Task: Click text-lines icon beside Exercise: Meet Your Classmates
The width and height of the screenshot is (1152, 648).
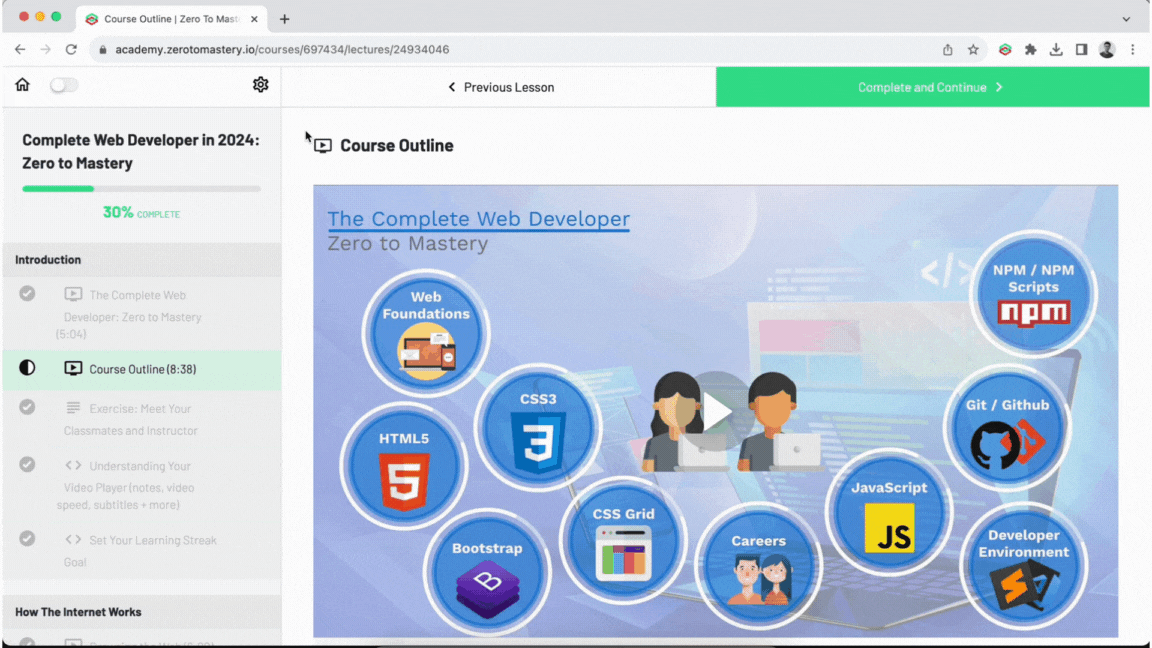Action: [73, 407]
